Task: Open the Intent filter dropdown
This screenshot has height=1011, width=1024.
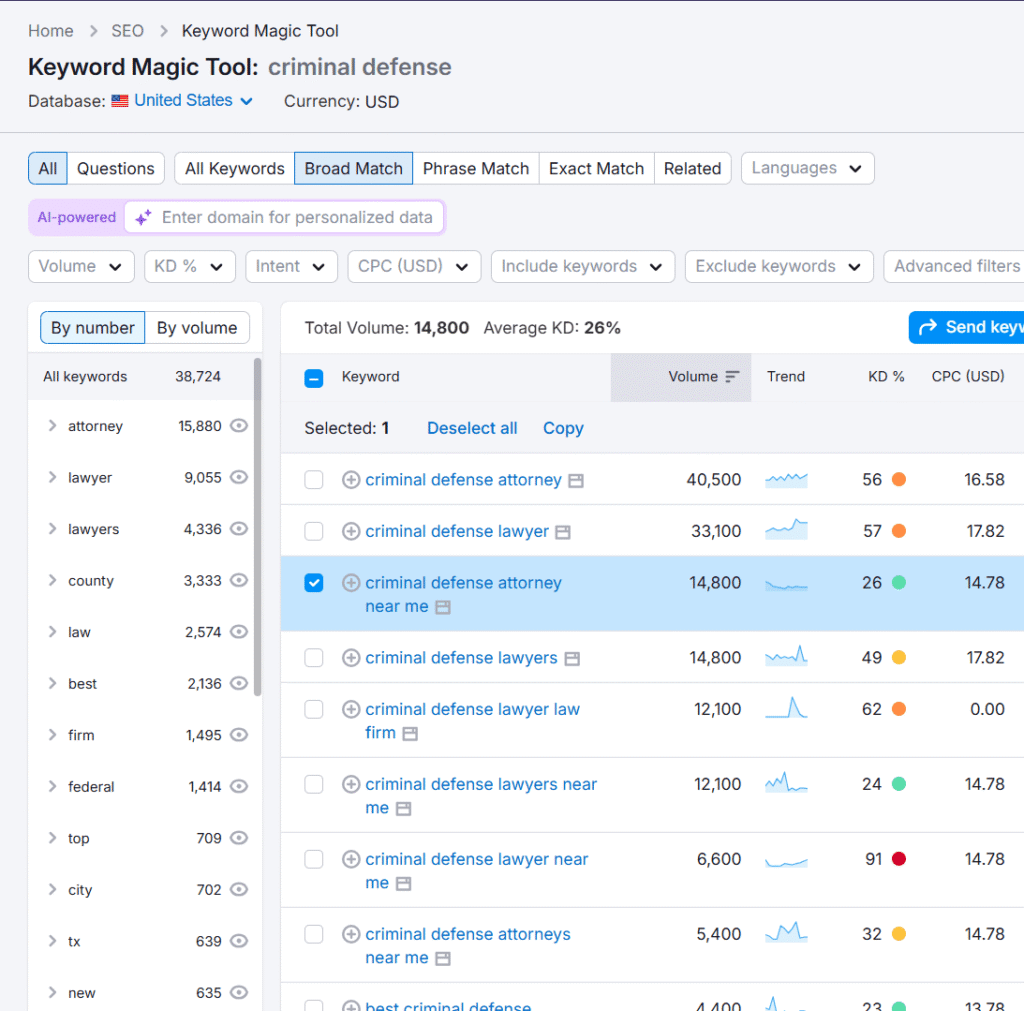Action: 291,266
